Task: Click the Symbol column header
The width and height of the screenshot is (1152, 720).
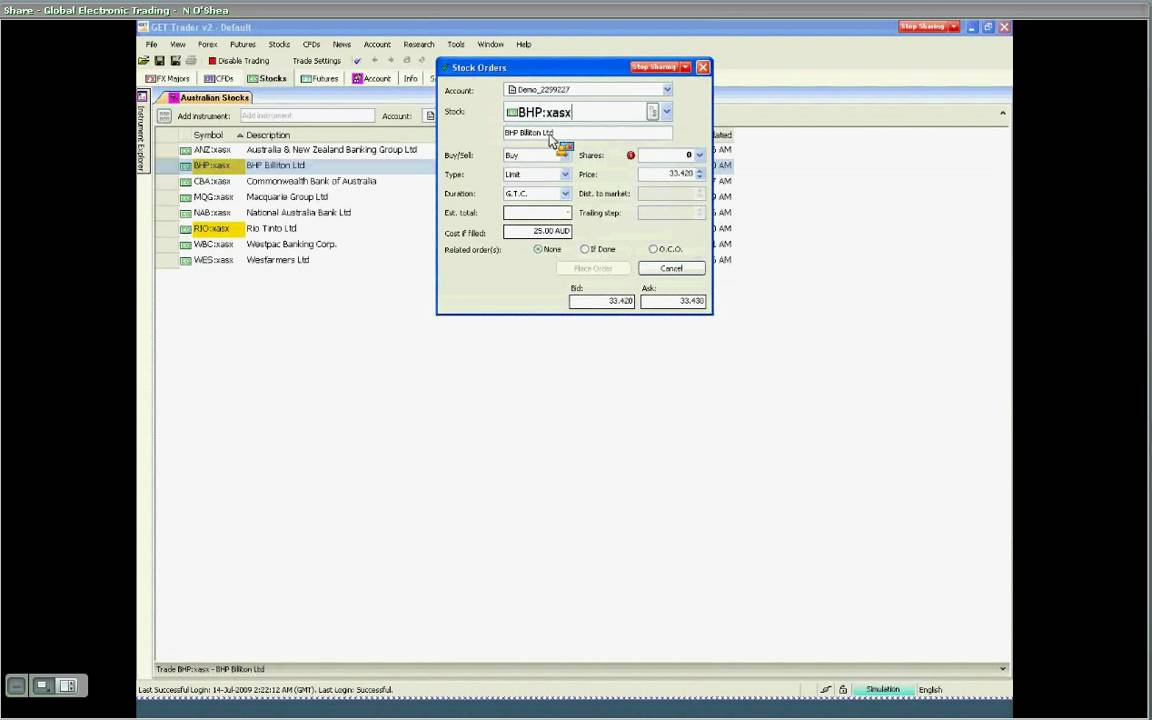Action: pyautogui.click(x=208, y=135)
